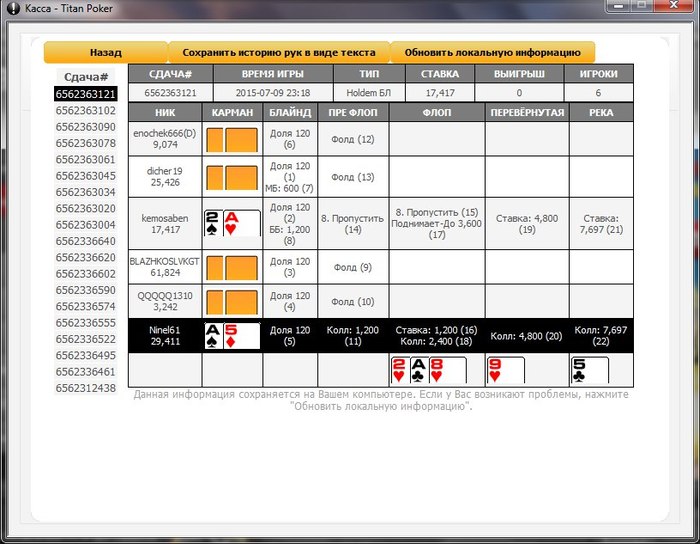This screenshot has width=700, height=544.
Task: Open hand 6562336640 from the list
Action: pos(86,241)
